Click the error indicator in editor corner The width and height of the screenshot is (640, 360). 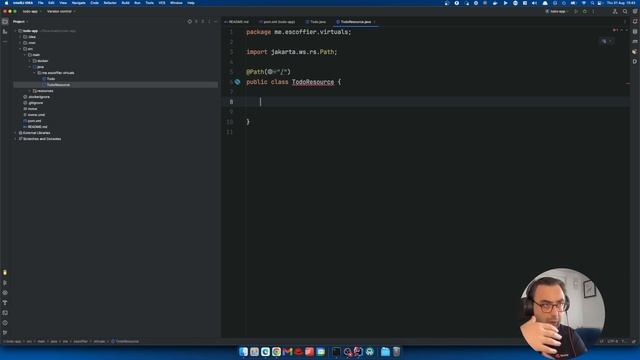pyautogui.click(x=616, y=30)
